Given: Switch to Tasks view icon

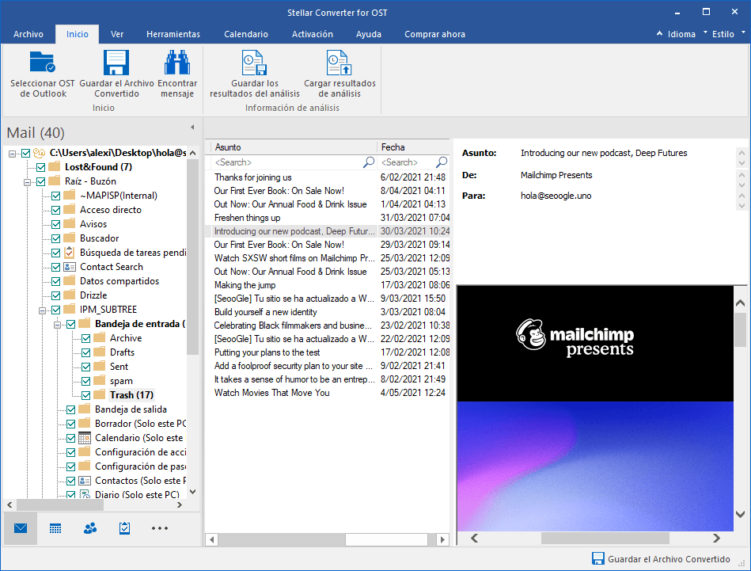Looking at the screenshot, I should tap(125, 528).
